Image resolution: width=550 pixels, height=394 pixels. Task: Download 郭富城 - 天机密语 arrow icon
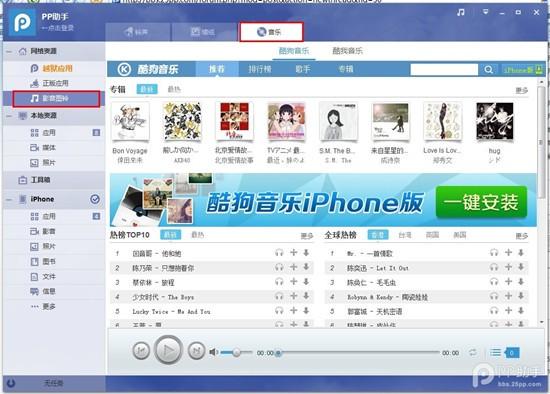tap(521, 310)
